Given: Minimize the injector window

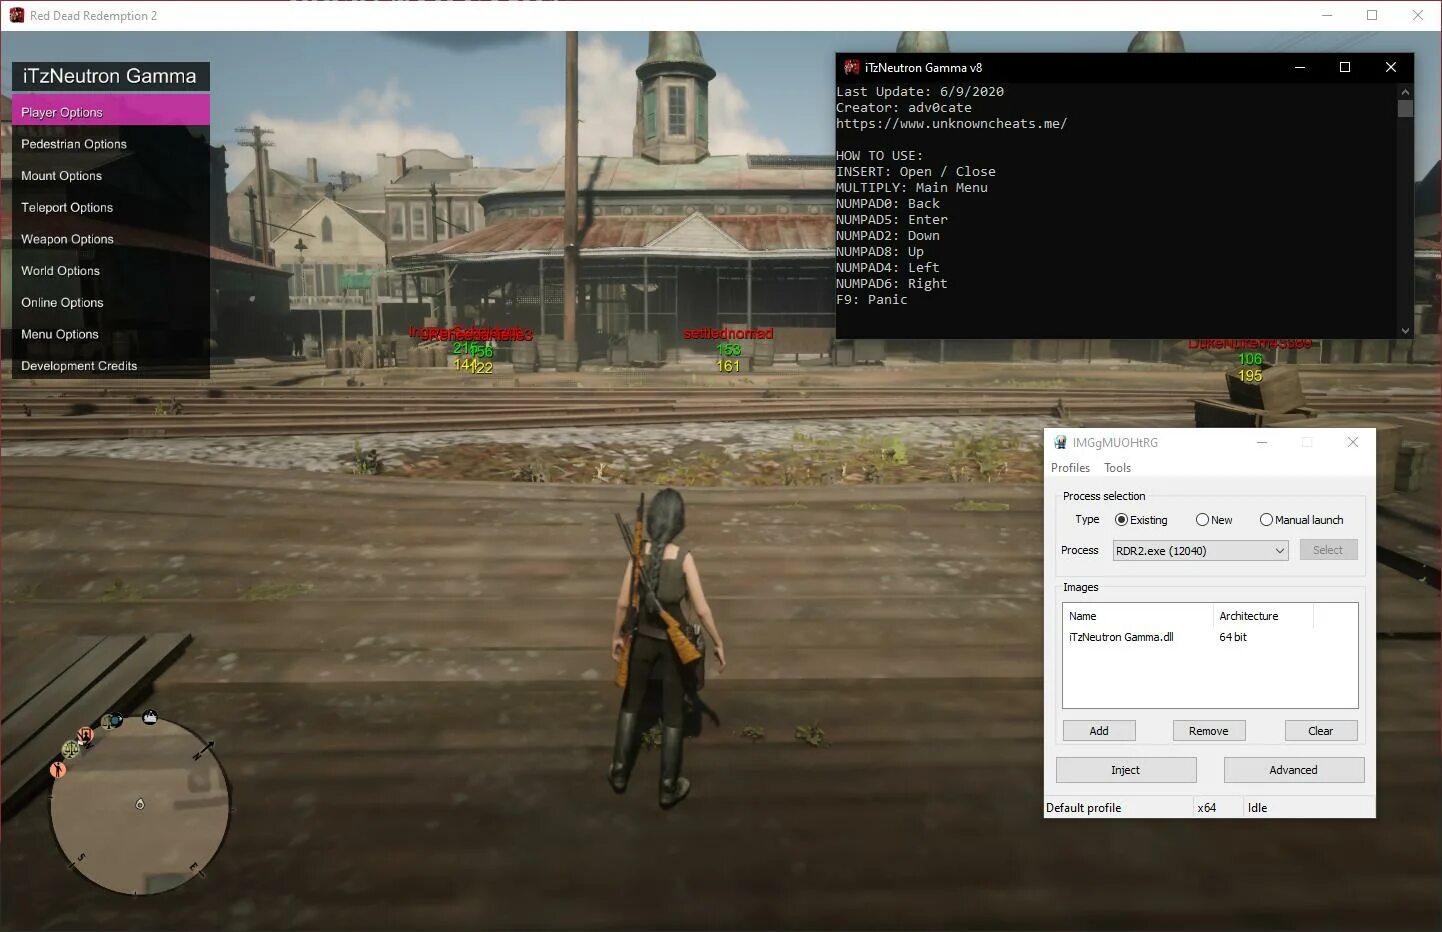Looking at the screenshot, I should point(1262,442).
